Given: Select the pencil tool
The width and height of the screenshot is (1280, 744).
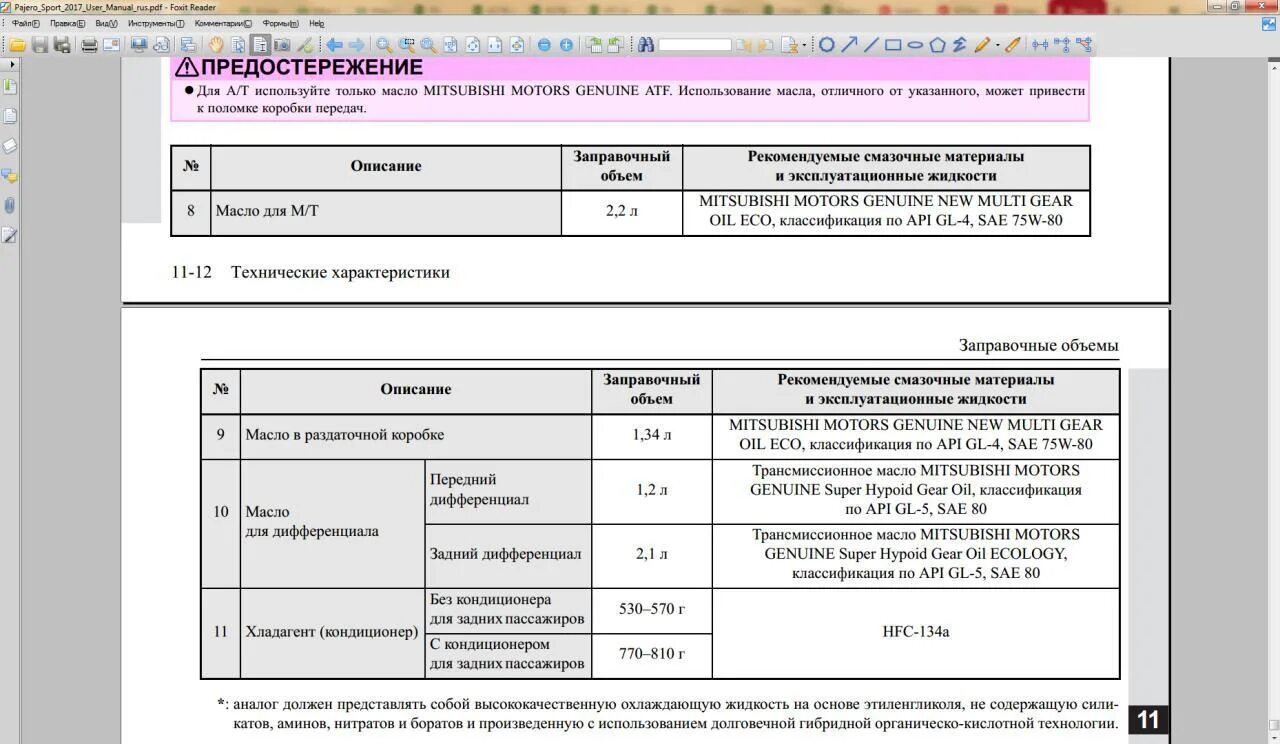Looking at the screenshot, I should (982, 45).
